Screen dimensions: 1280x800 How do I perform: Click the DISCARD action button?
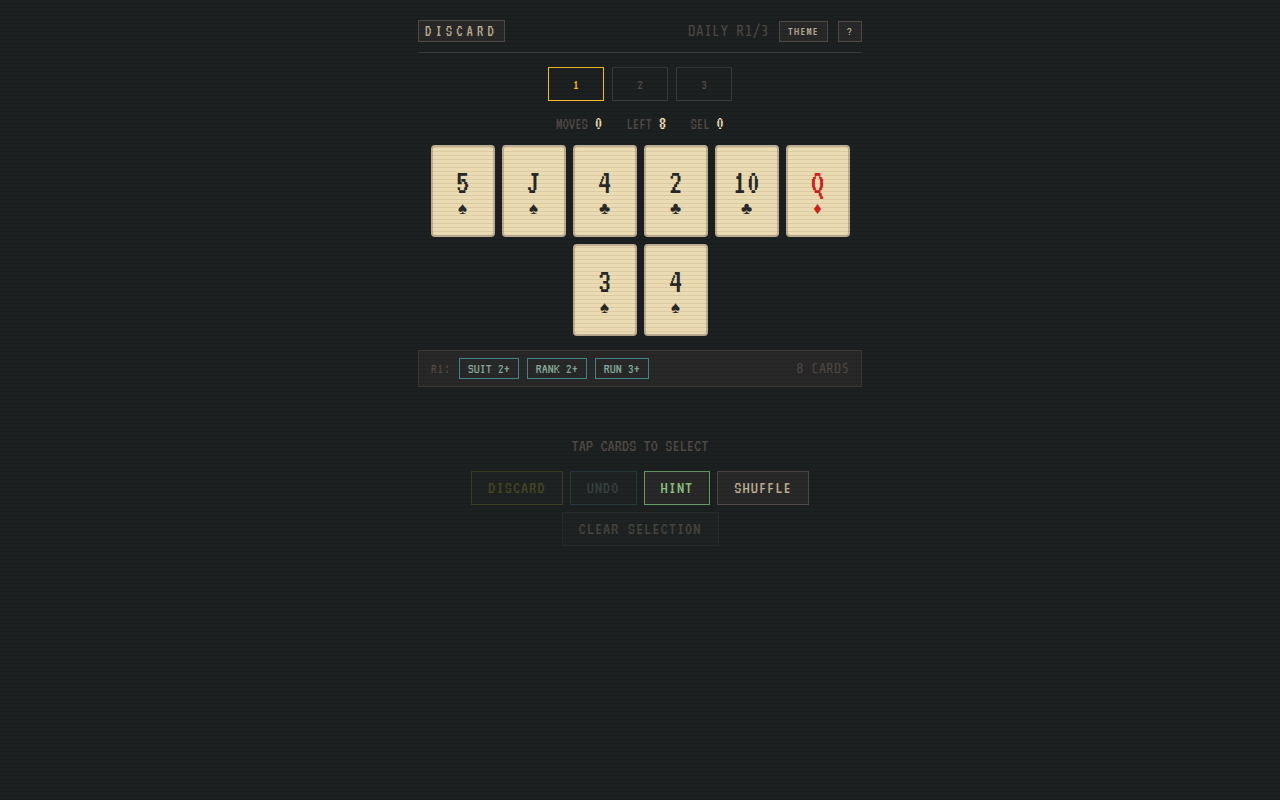pos(516,488)
